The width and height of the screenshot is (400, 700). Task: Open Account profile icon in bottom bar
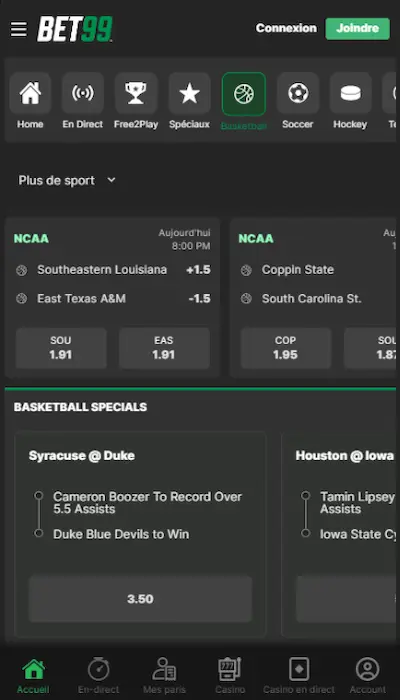[x=367, y=669]
